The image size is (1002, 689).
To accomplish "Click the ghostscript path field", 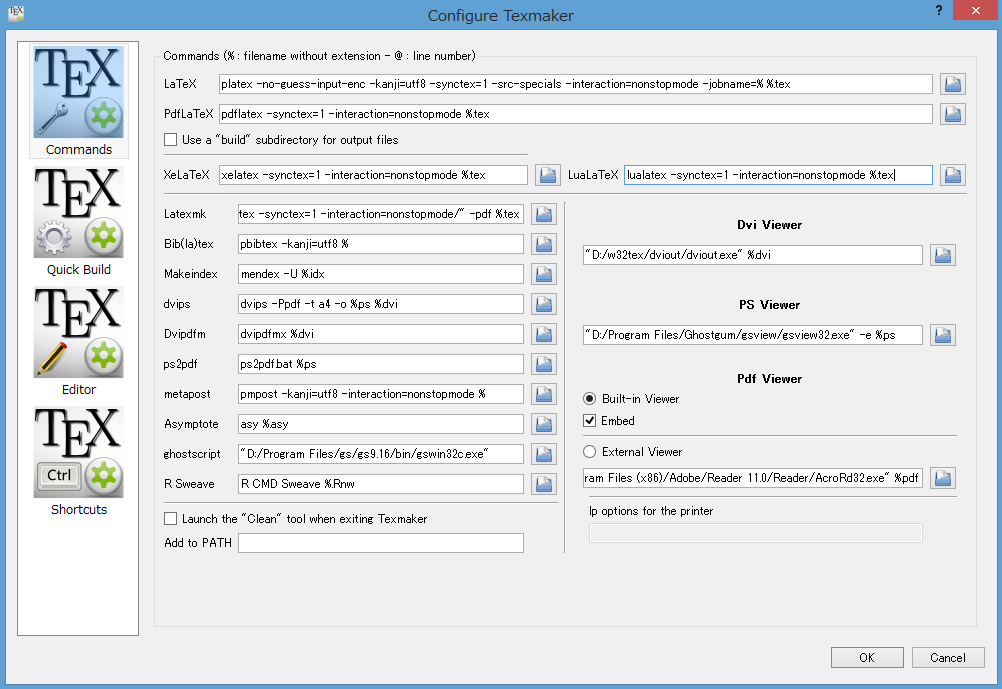I will click(x=380, y=454).
